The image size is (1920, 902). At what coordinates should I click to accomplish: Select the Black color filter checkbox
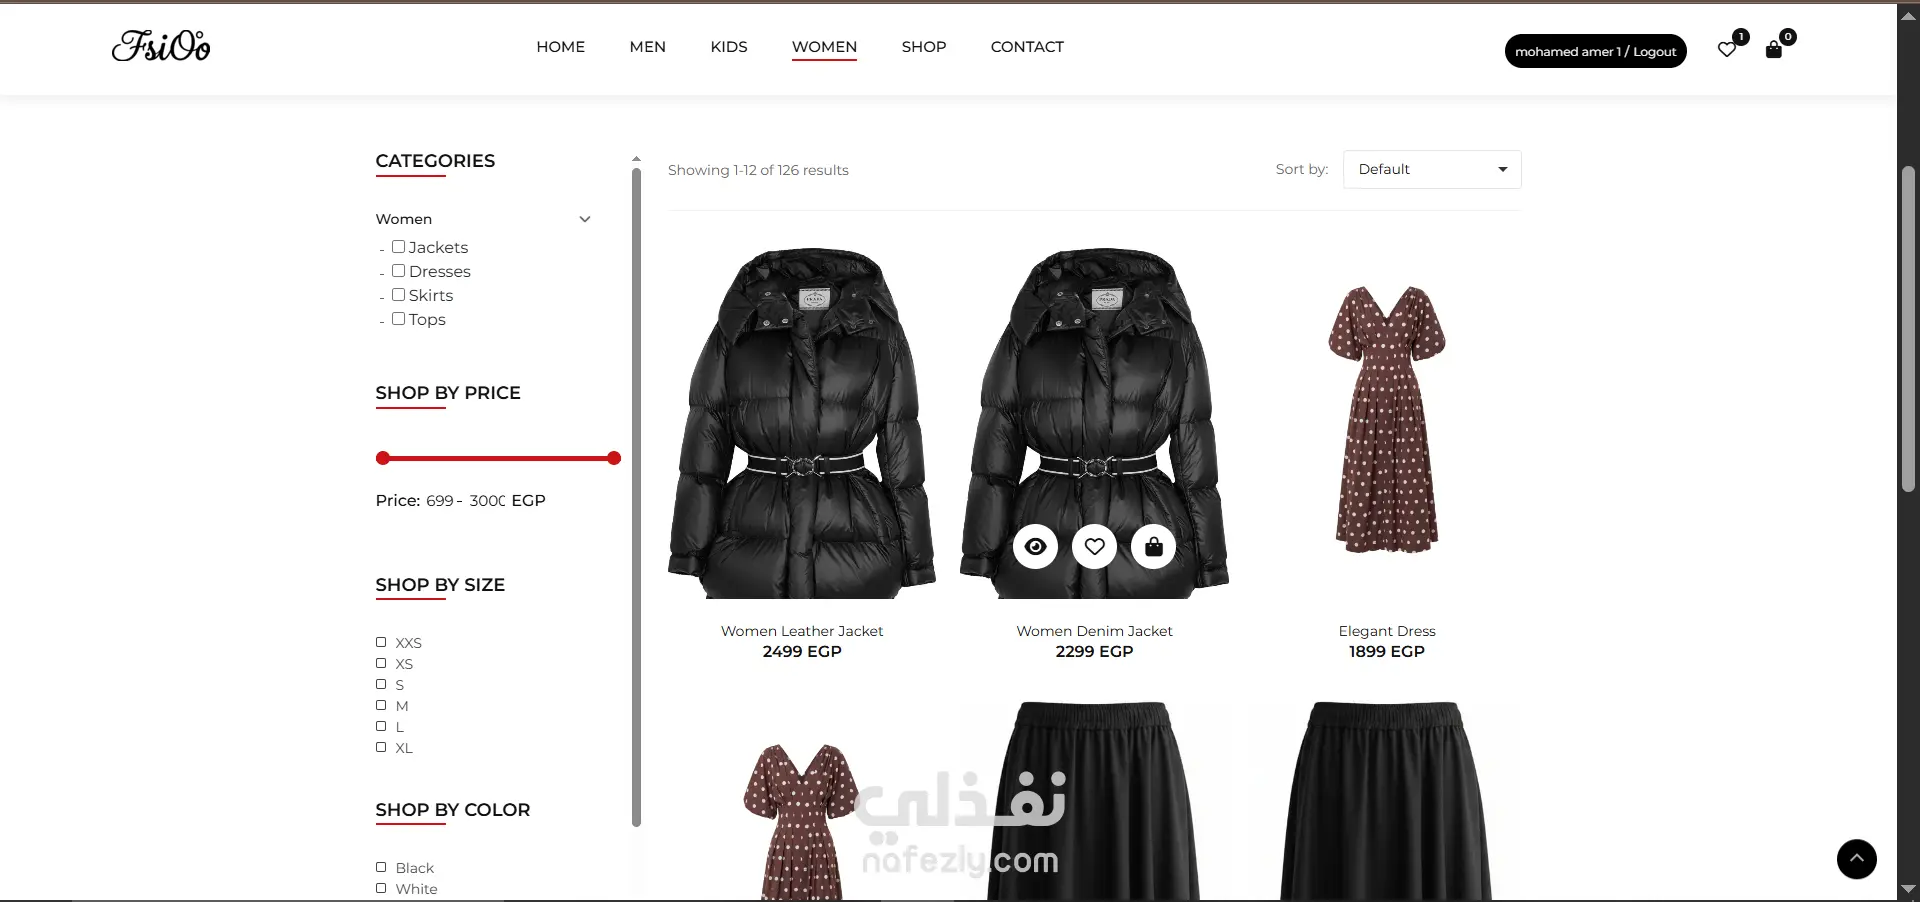coord(381,867)
